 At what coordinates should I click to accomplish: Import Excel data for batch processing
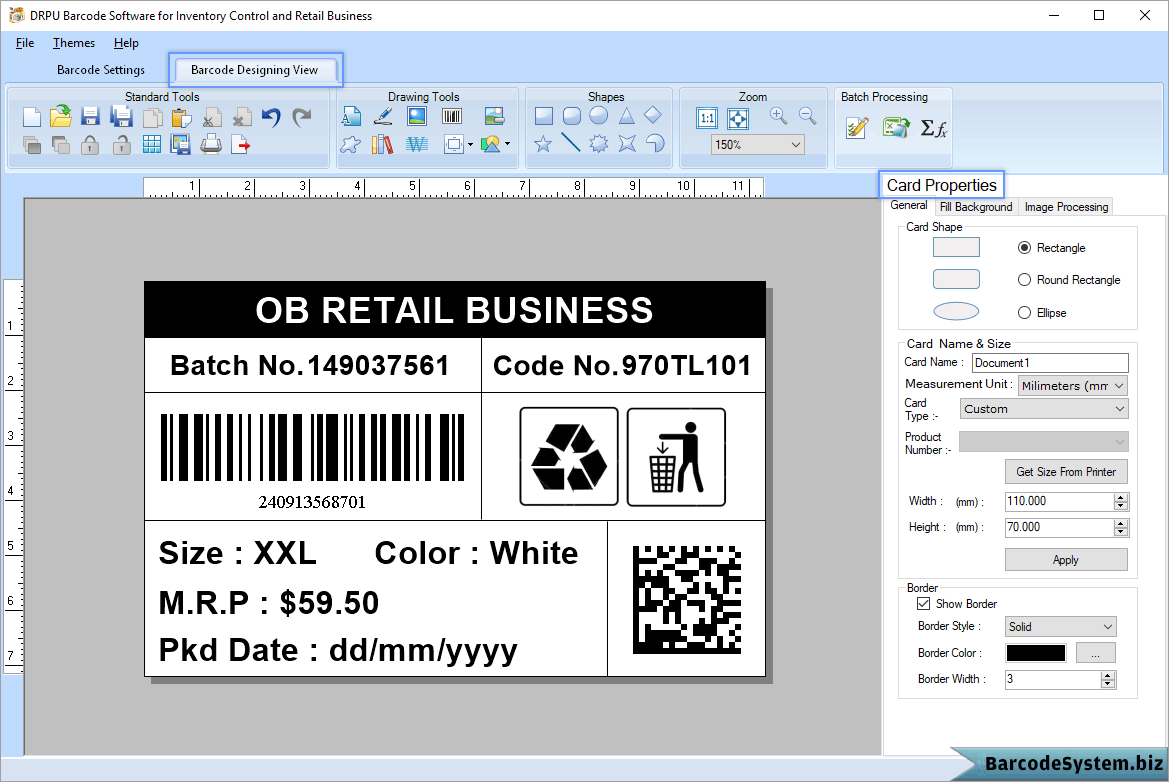coord(896,127)
